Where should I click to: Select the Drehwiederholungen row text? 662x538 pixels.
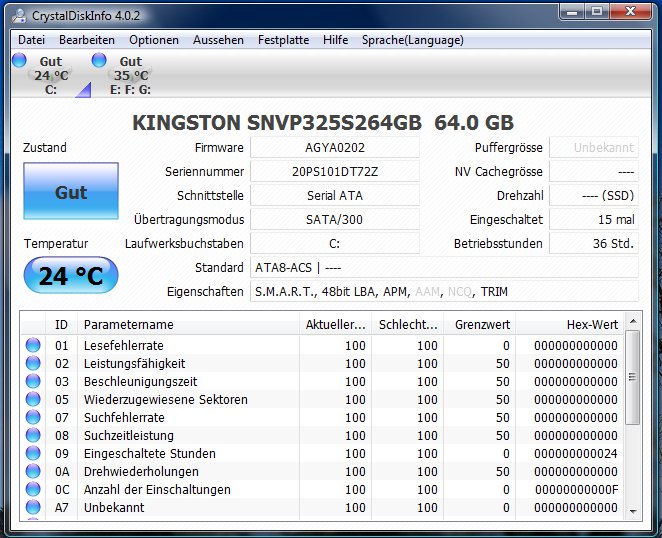click(x=141, y=472)
